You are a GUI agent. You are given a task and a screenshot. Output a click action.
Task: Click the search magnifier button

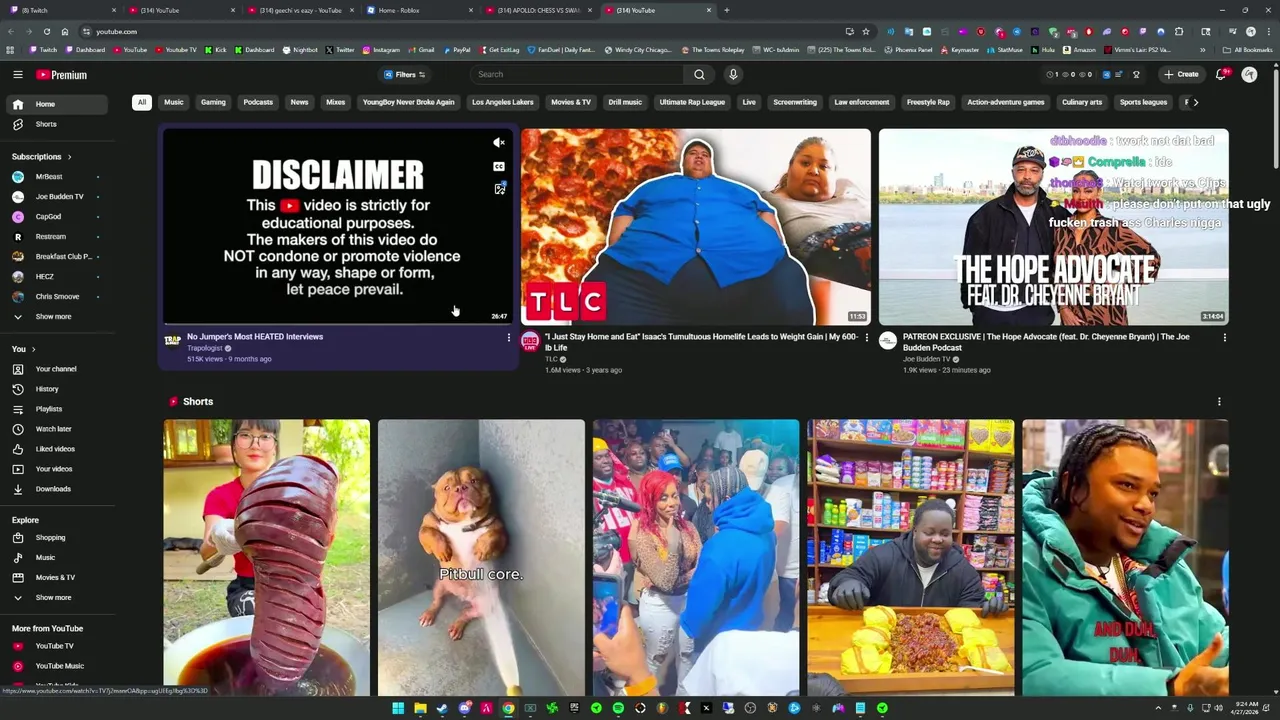699,74
